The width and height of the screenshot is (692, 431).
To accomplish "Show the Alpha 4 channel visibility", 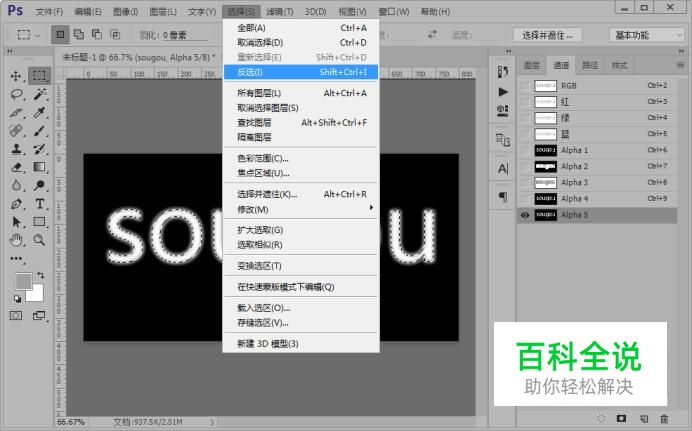I will (x=525, y=199).
